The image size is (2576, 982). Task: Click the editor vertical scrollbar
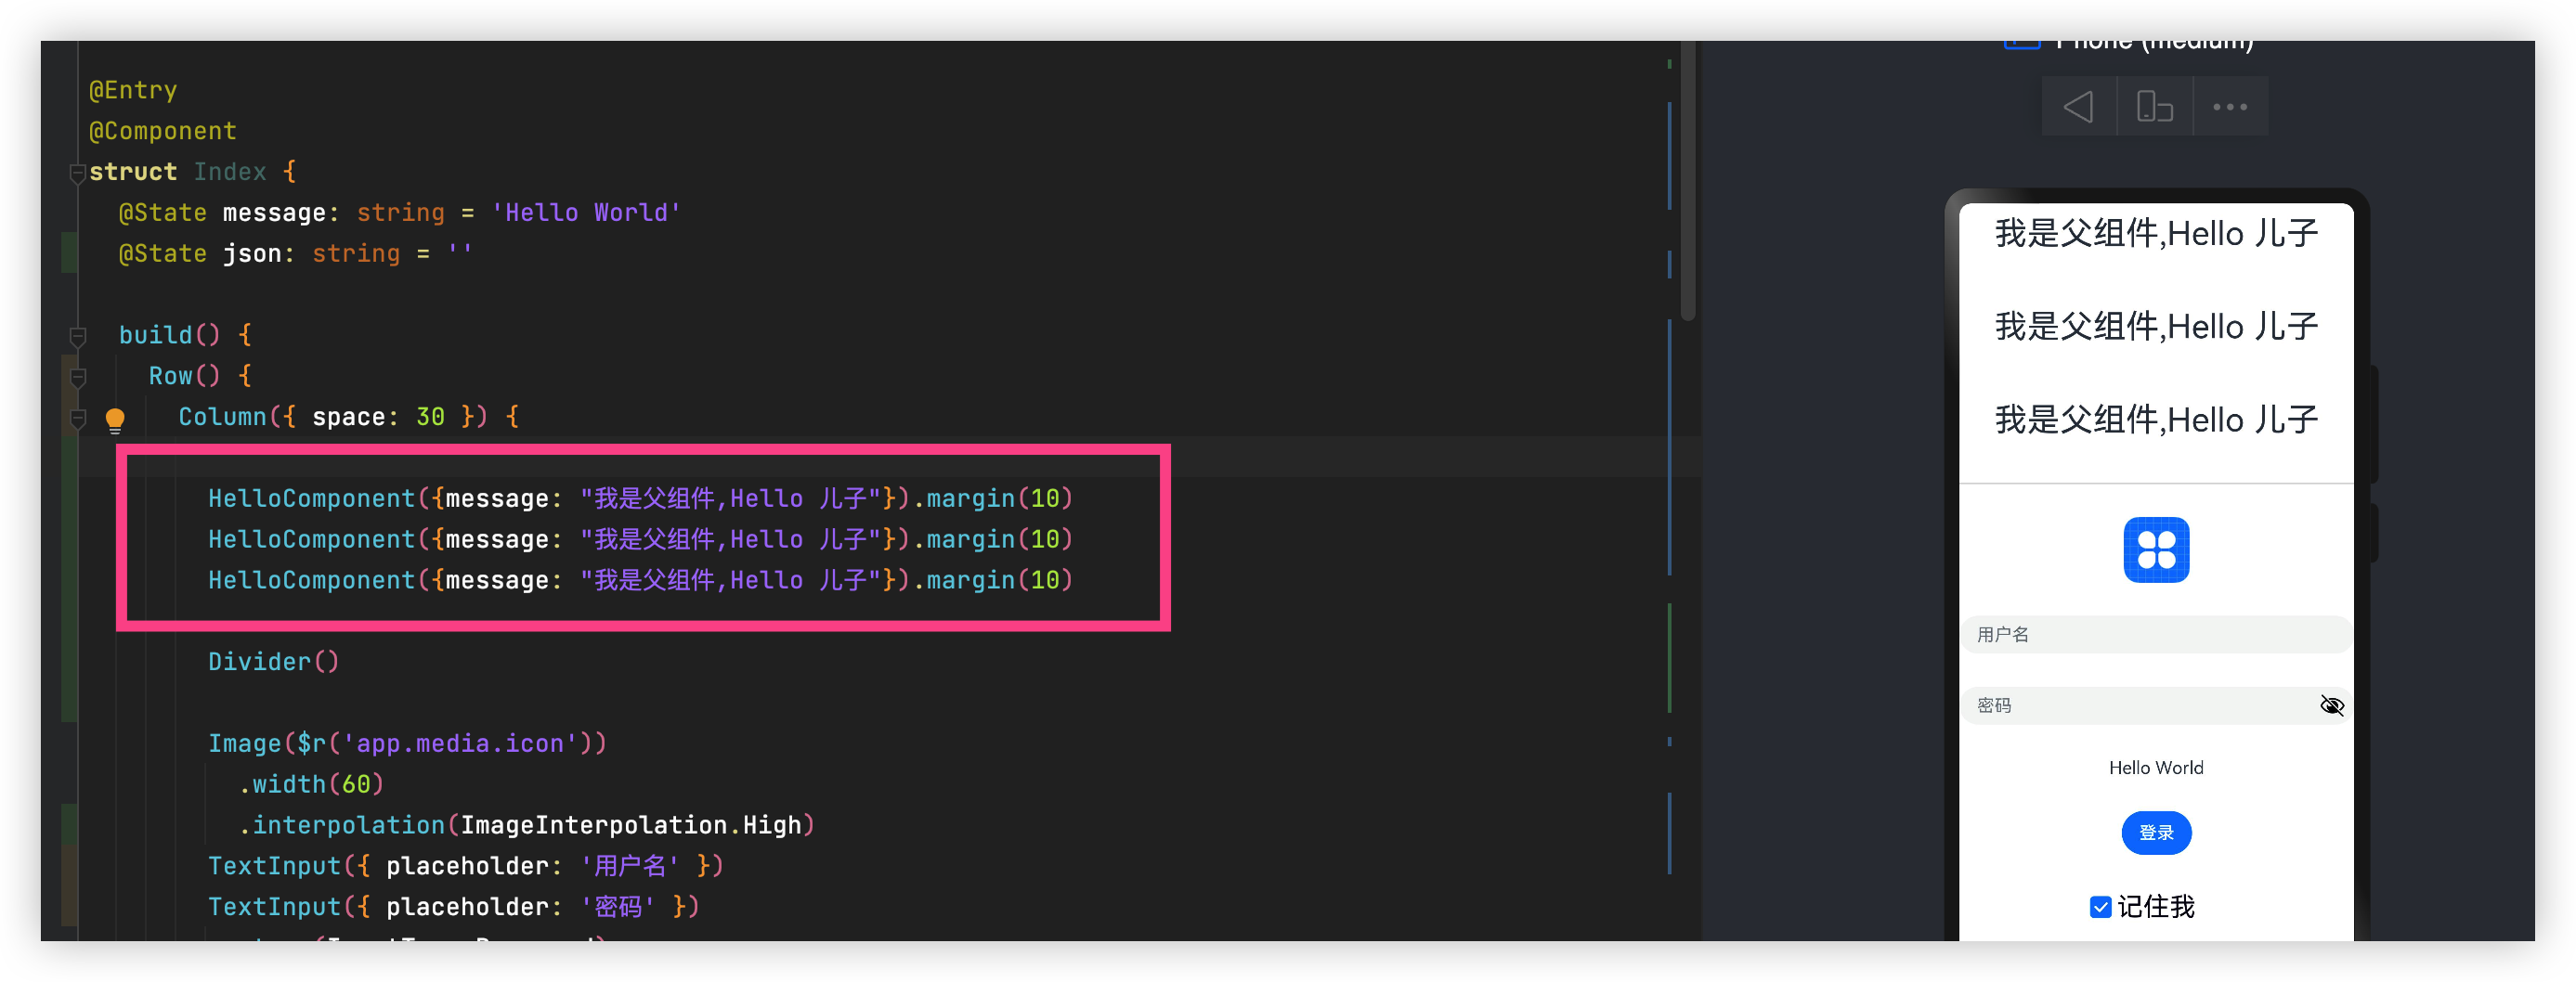[x=1687, y=180]
